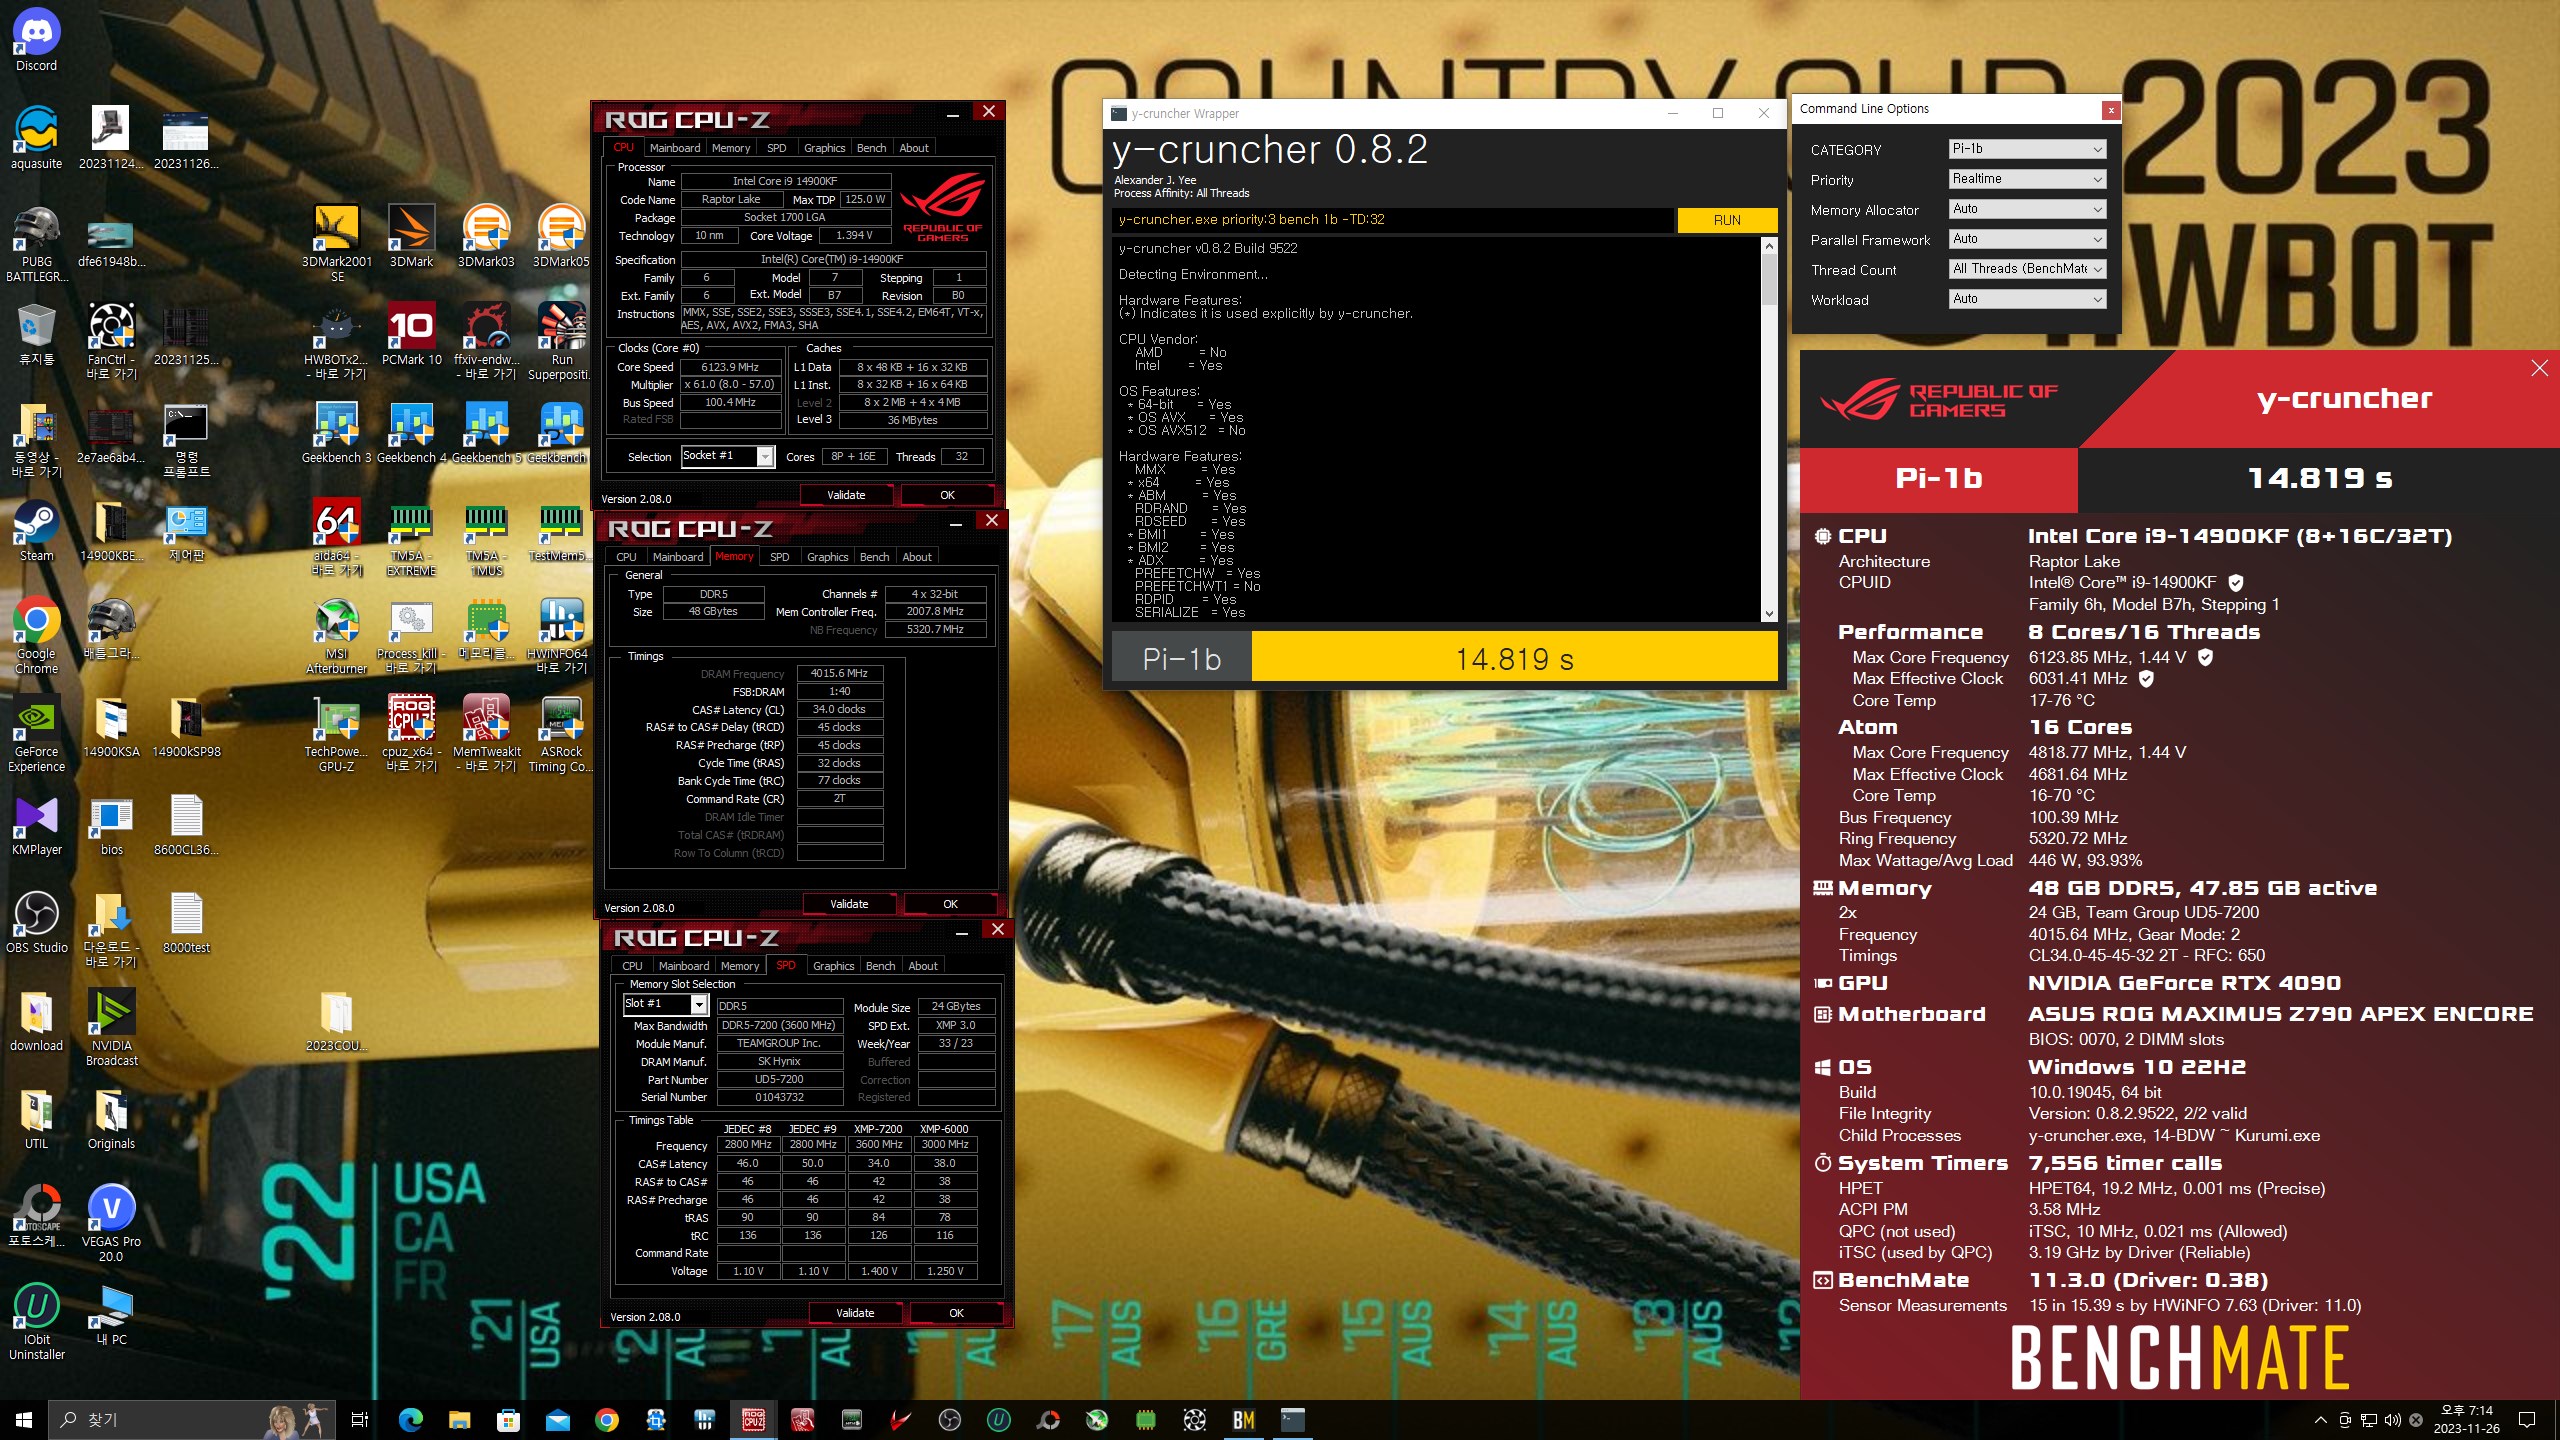Open MemTweakIt desktop shortcut
2560x1440 pixels.
coord(487,735)
